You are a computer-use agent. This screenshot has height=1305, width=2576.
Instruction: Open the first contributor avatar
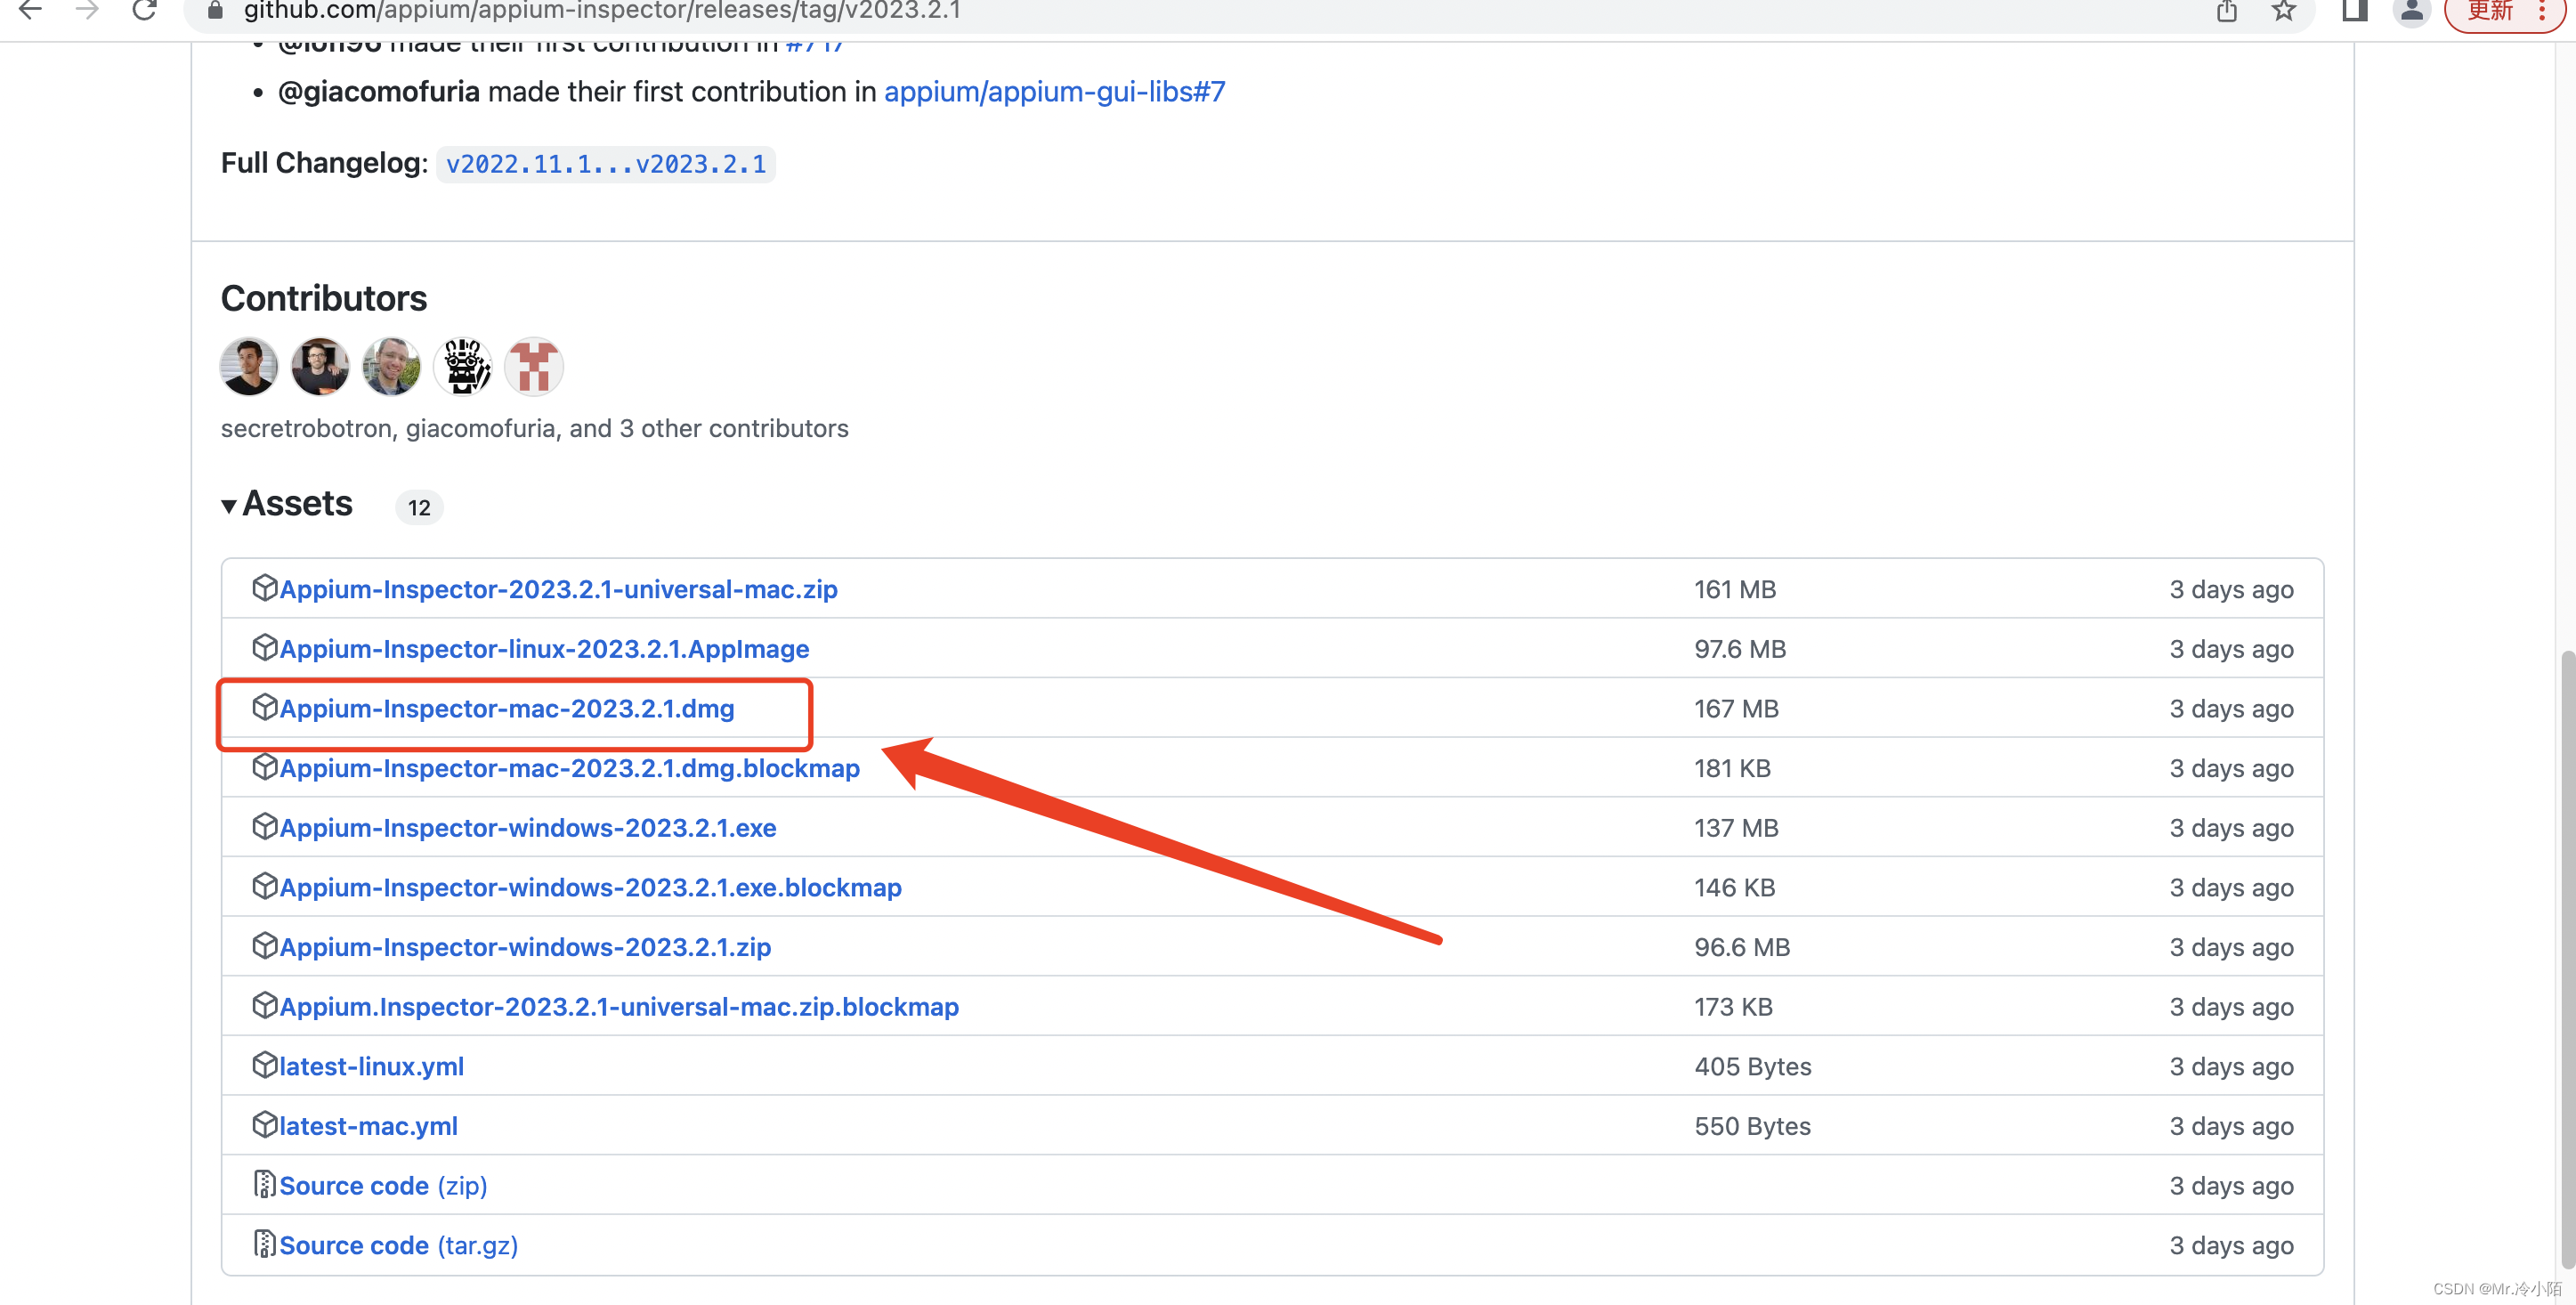(x=249, y=367)
